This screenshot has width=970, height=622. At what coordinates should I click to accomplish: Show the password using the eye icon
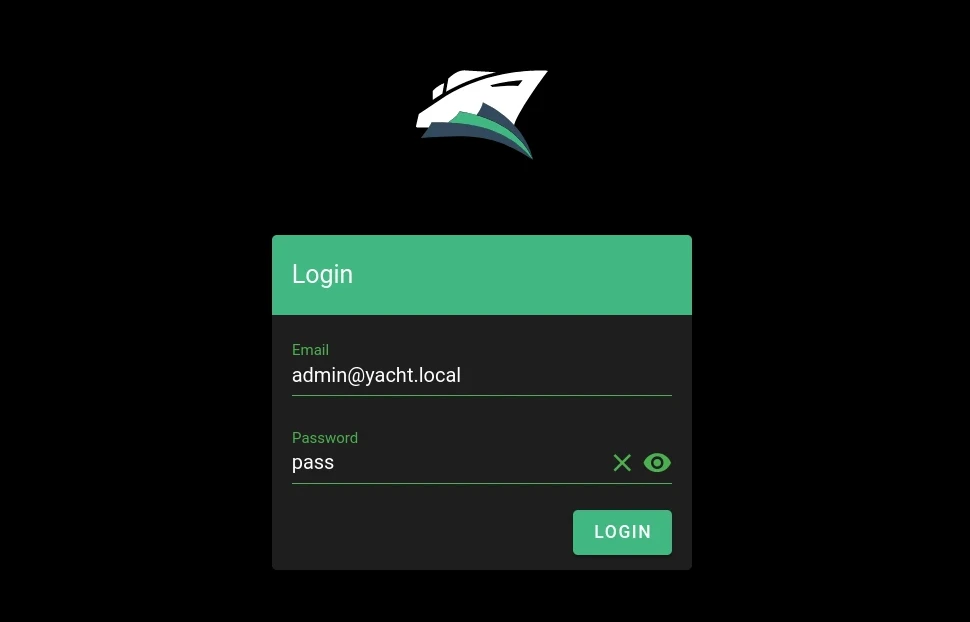(657, 462)
